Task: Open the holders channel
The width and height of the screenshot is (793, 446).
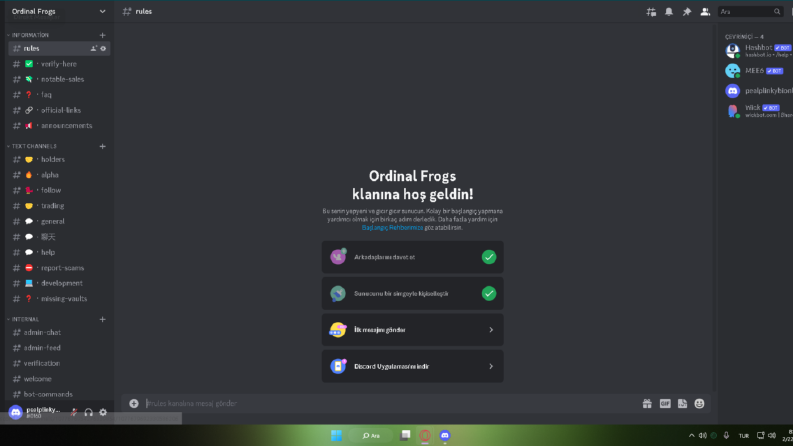Action: (x=59, y=159)
